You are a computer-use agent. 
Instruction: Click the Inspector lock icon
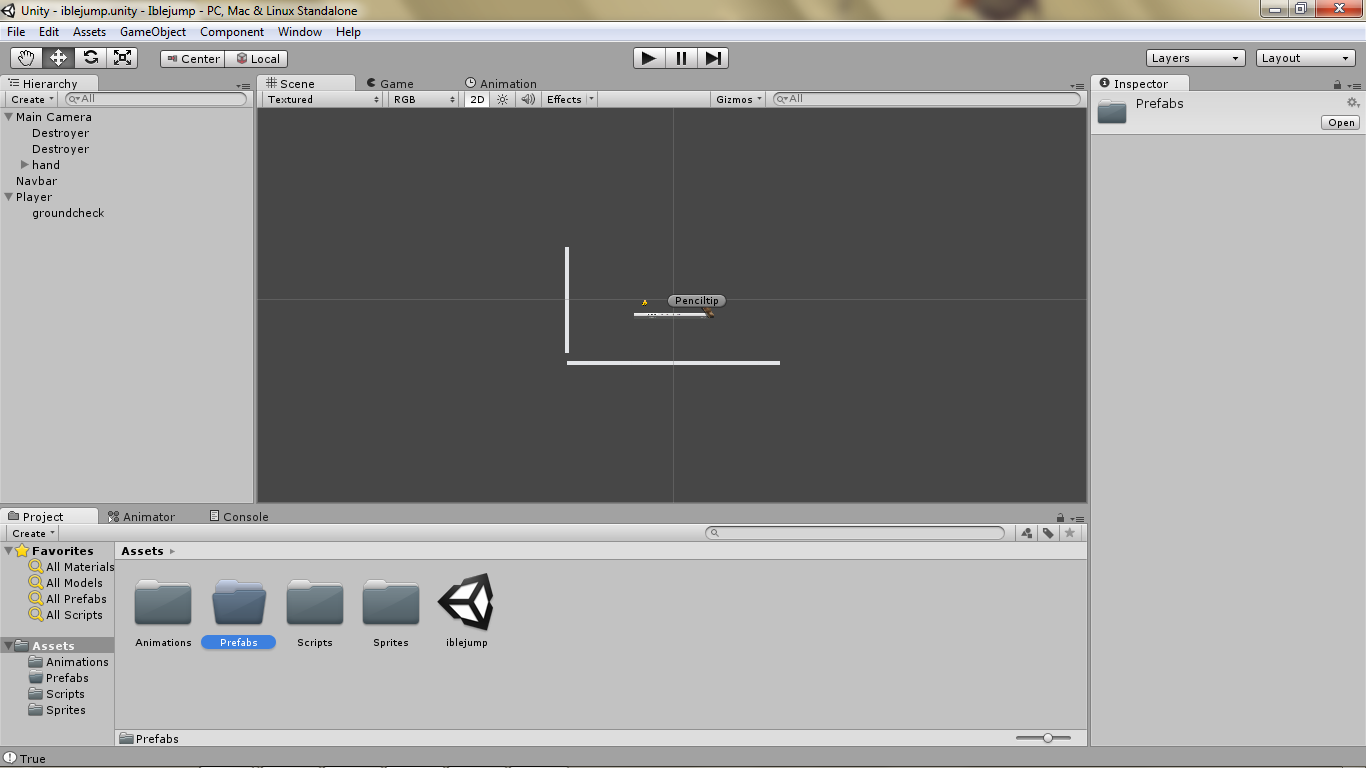[x=1338, y=83]
